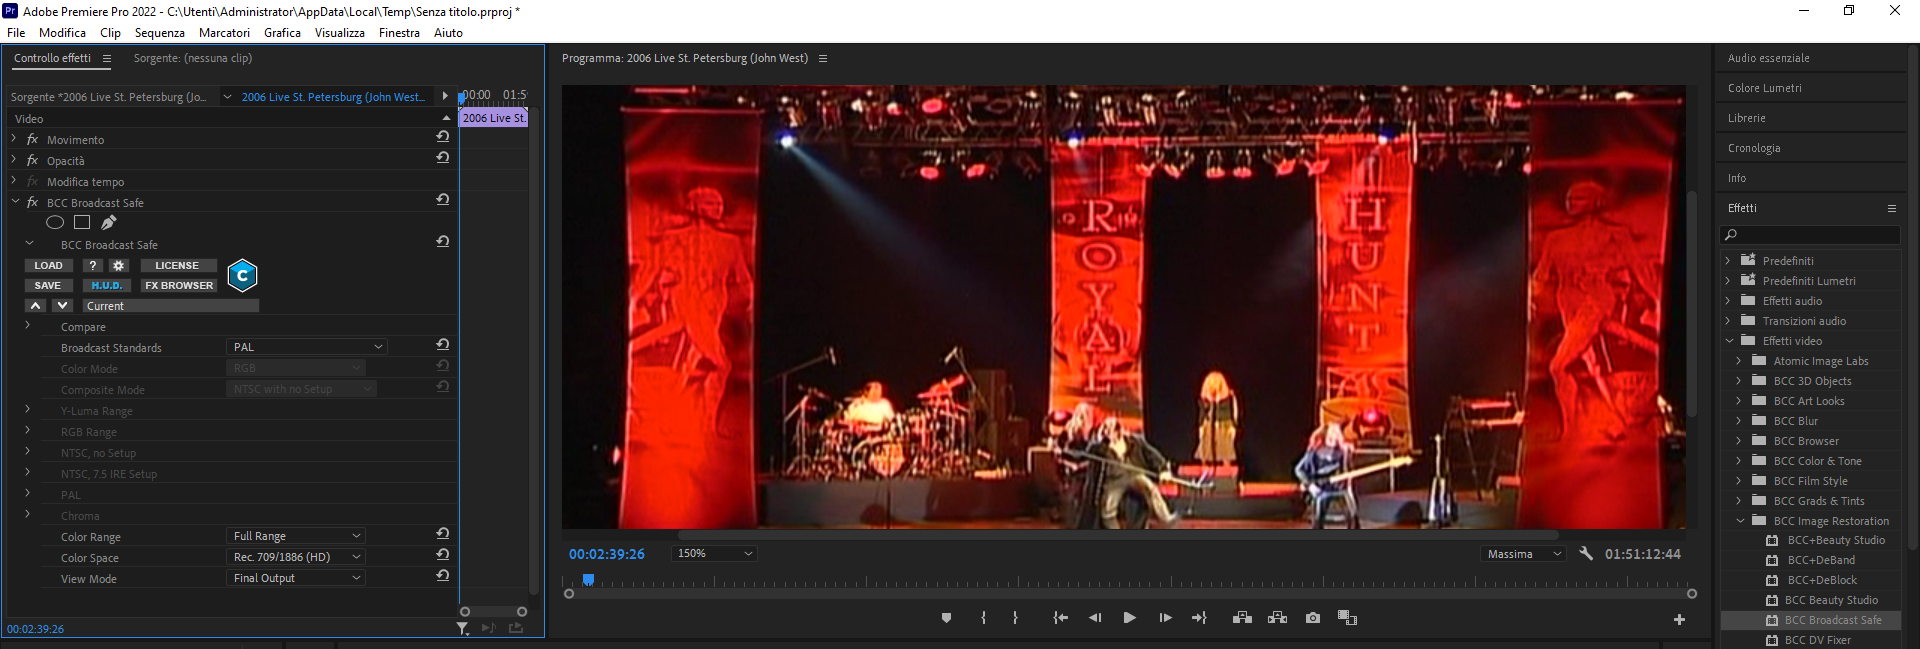
Task: Create ellipse mask for BCC Broadcast Safe
Action: pyautogui.click(x=55, y=222)
